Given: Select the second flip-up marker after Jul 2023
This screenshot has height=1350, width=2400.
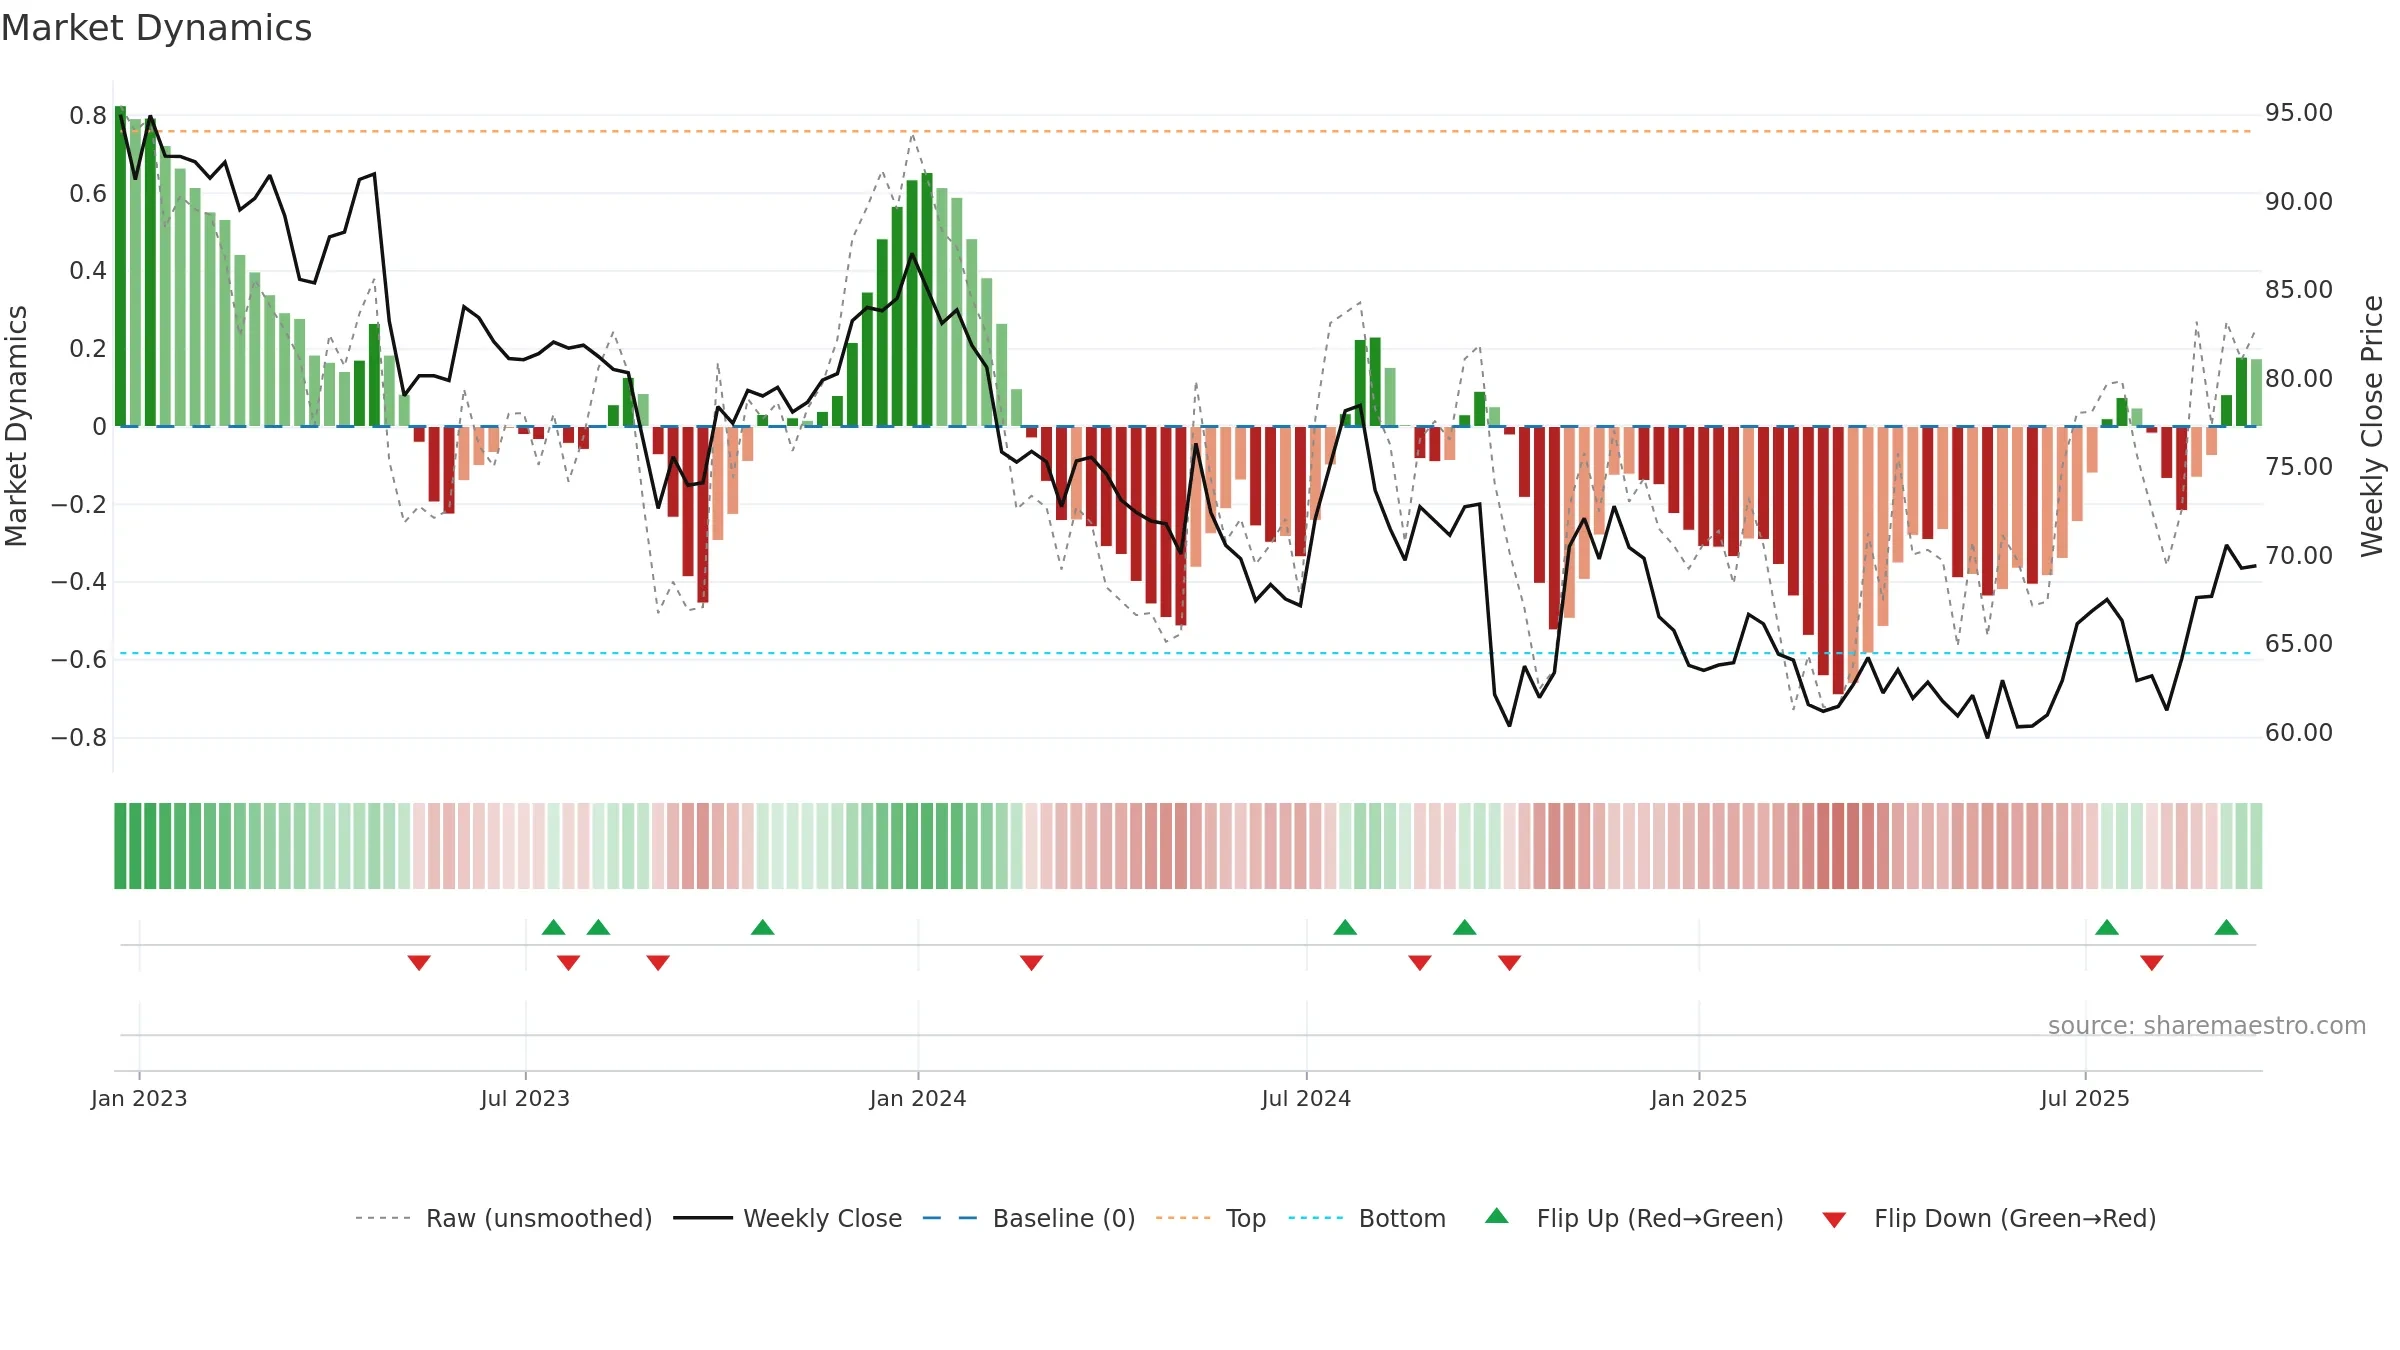Looking at the screenshot, I should (599, 927).
